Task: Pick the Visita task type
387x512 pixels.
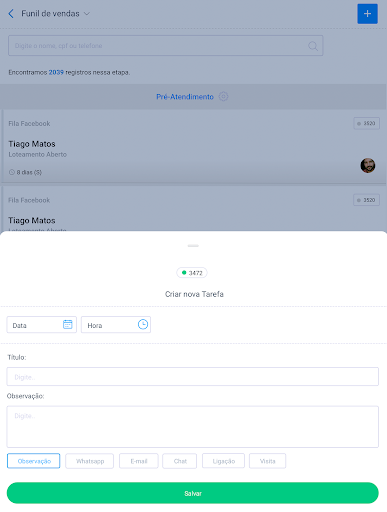Action: pyautogui.click(x=267, y=461)
